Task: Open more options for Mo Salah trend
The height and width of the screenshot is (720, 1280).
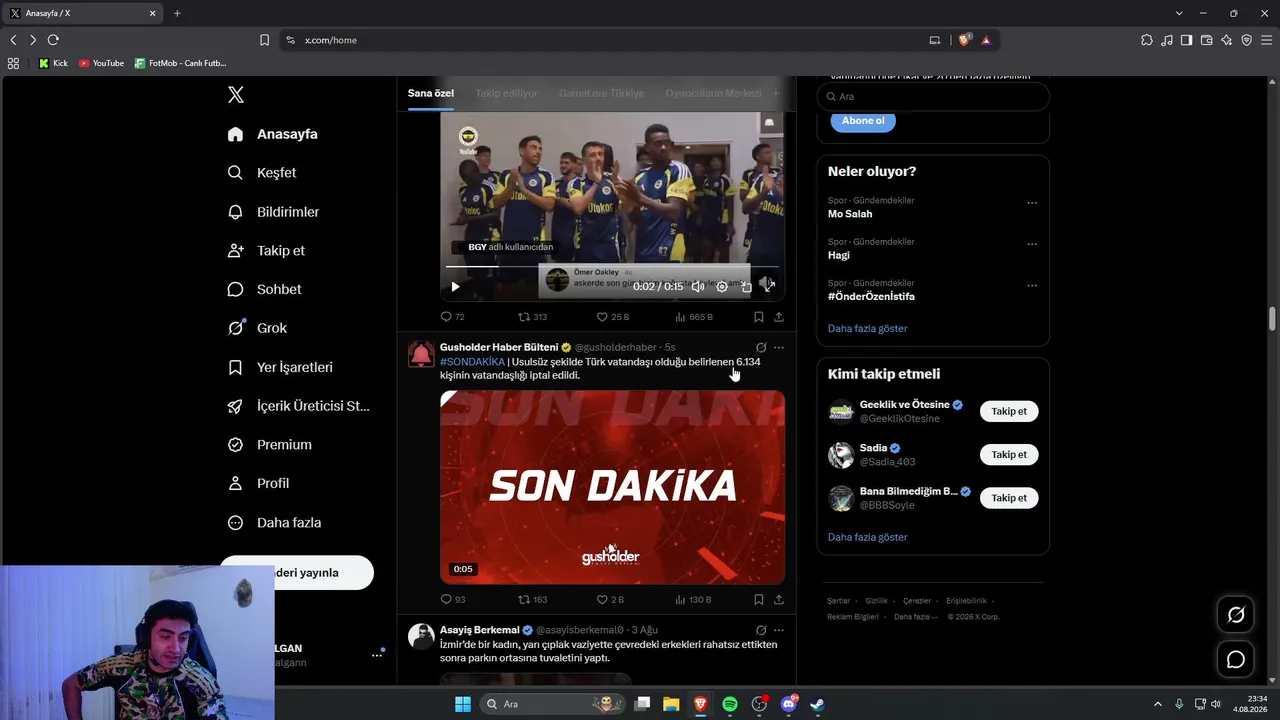Action: click(x=1032, y=203)
